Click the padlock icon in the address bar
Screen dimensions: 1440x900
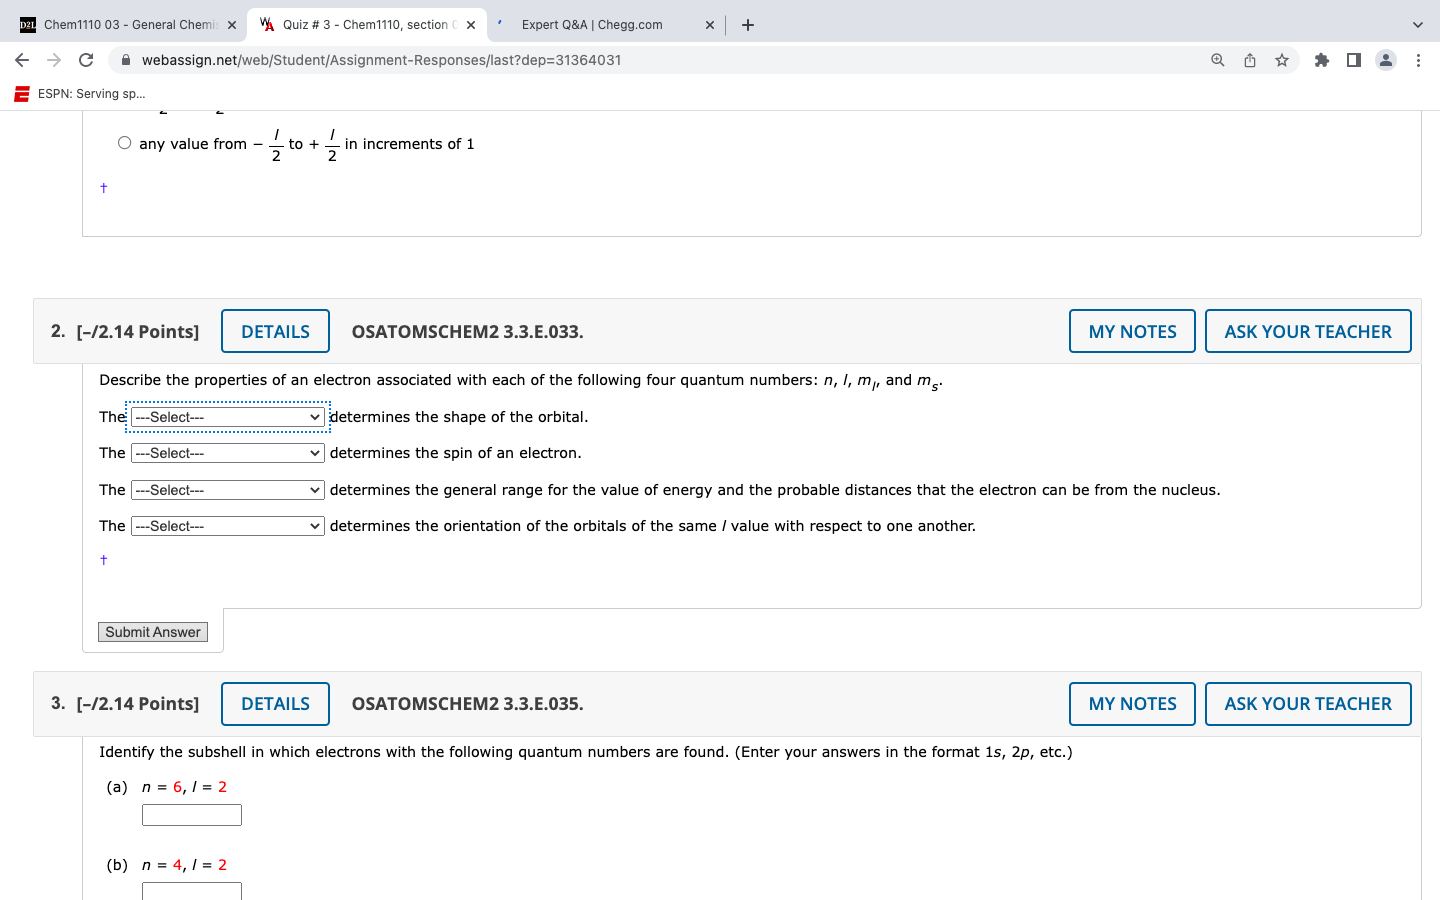point(126,60)
